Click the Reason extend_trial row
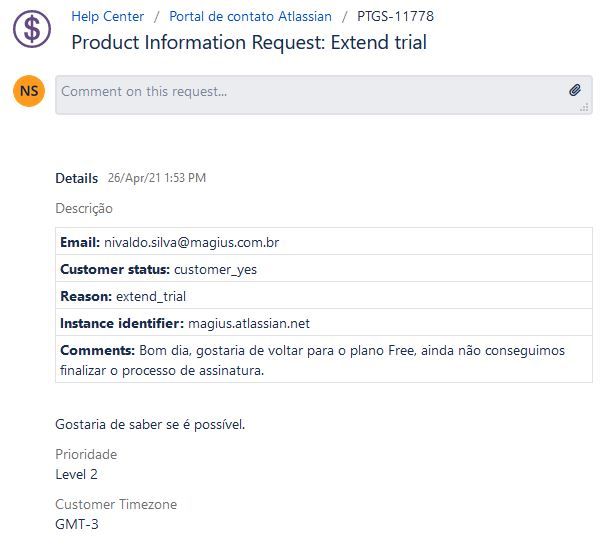This screenshot has width=605, height=554. point(324,296)
